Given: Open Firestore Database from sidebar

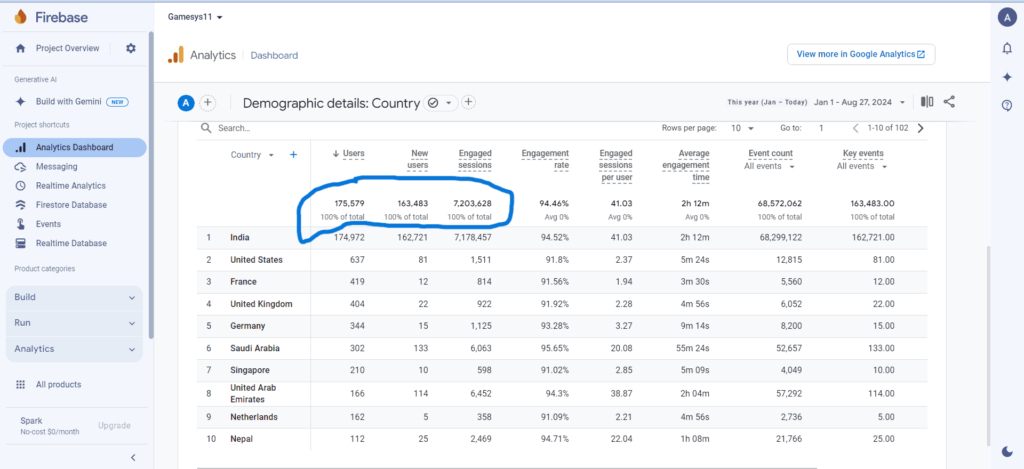Looking at the screenshot, I should (71, 205).
